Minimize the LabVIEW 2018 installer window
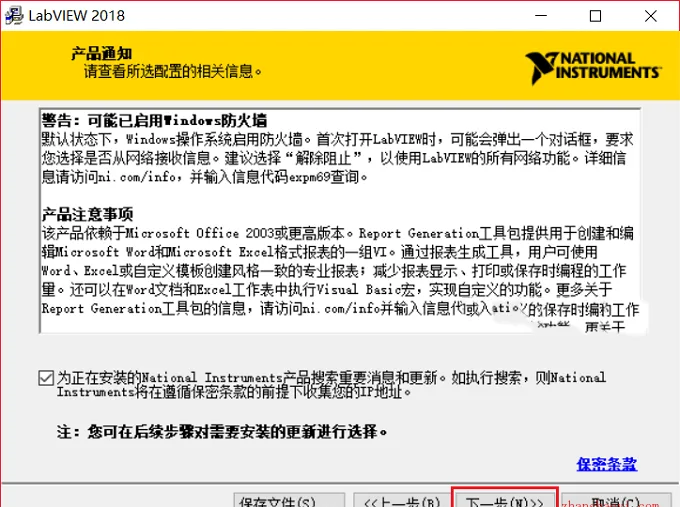Image resolution: width=680 pixels, height=507 pixels. click(541, 16)
